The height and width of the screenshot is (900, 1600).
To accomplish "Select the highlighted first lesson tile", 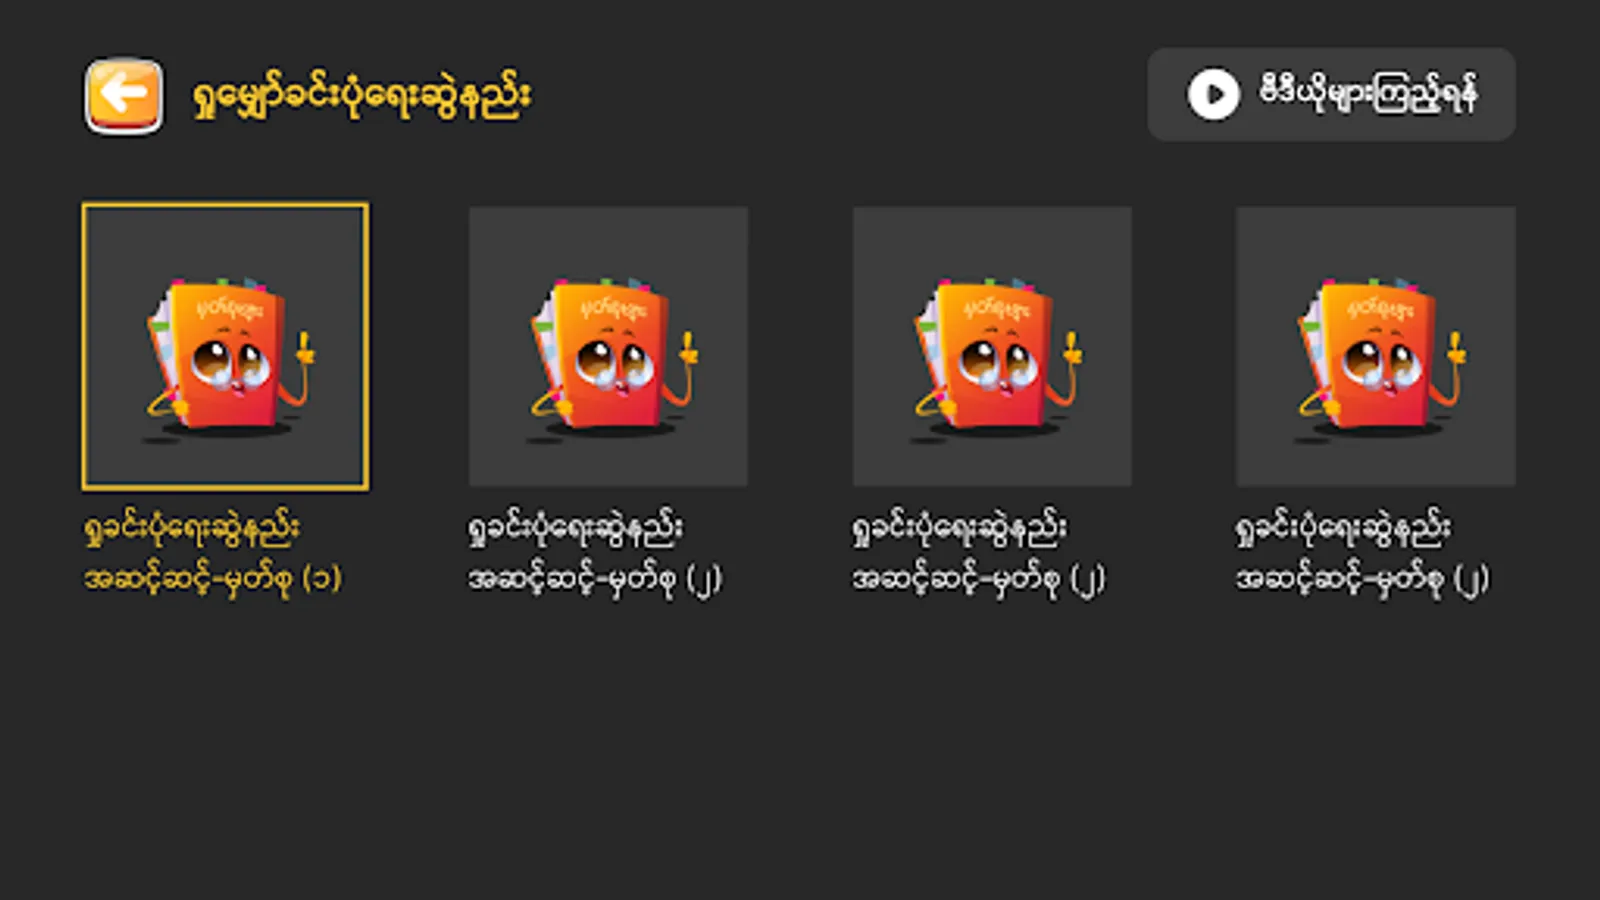I will [x=225, y=346].
